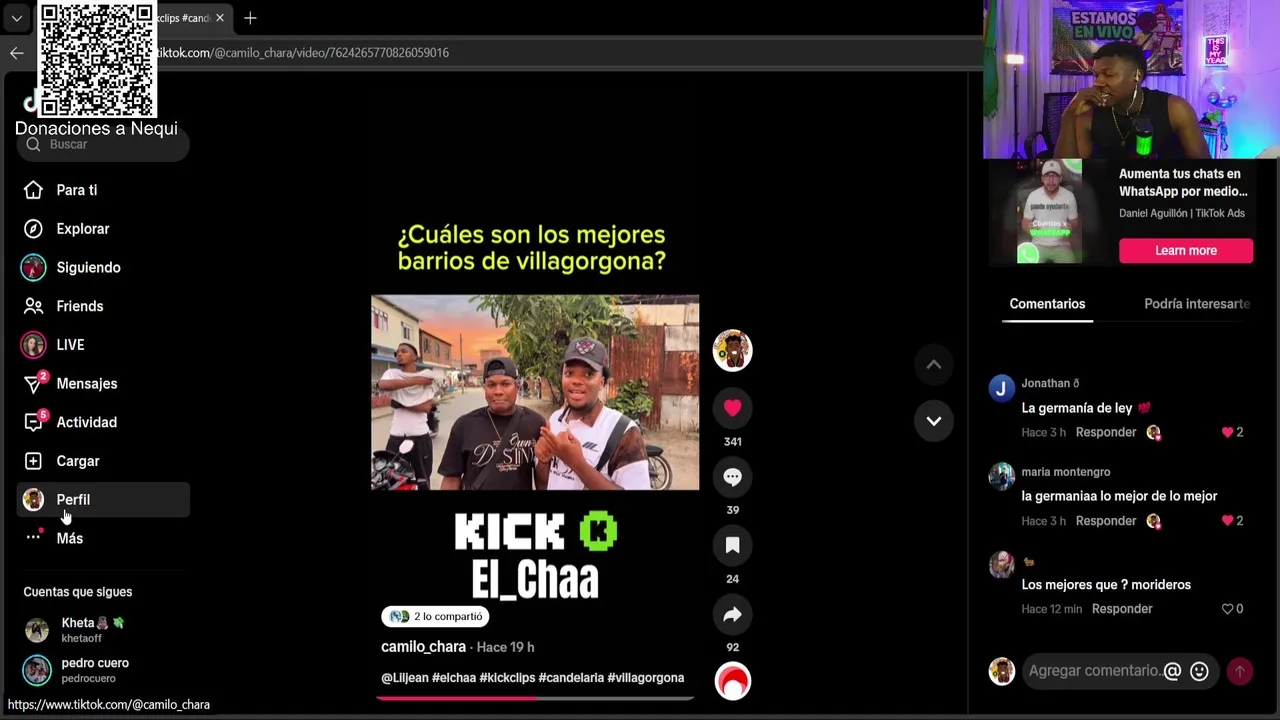This screenshot has height=720, width=1280.
Task: Open maria montengro's profile avatar
Action: tap(1002, 477)
